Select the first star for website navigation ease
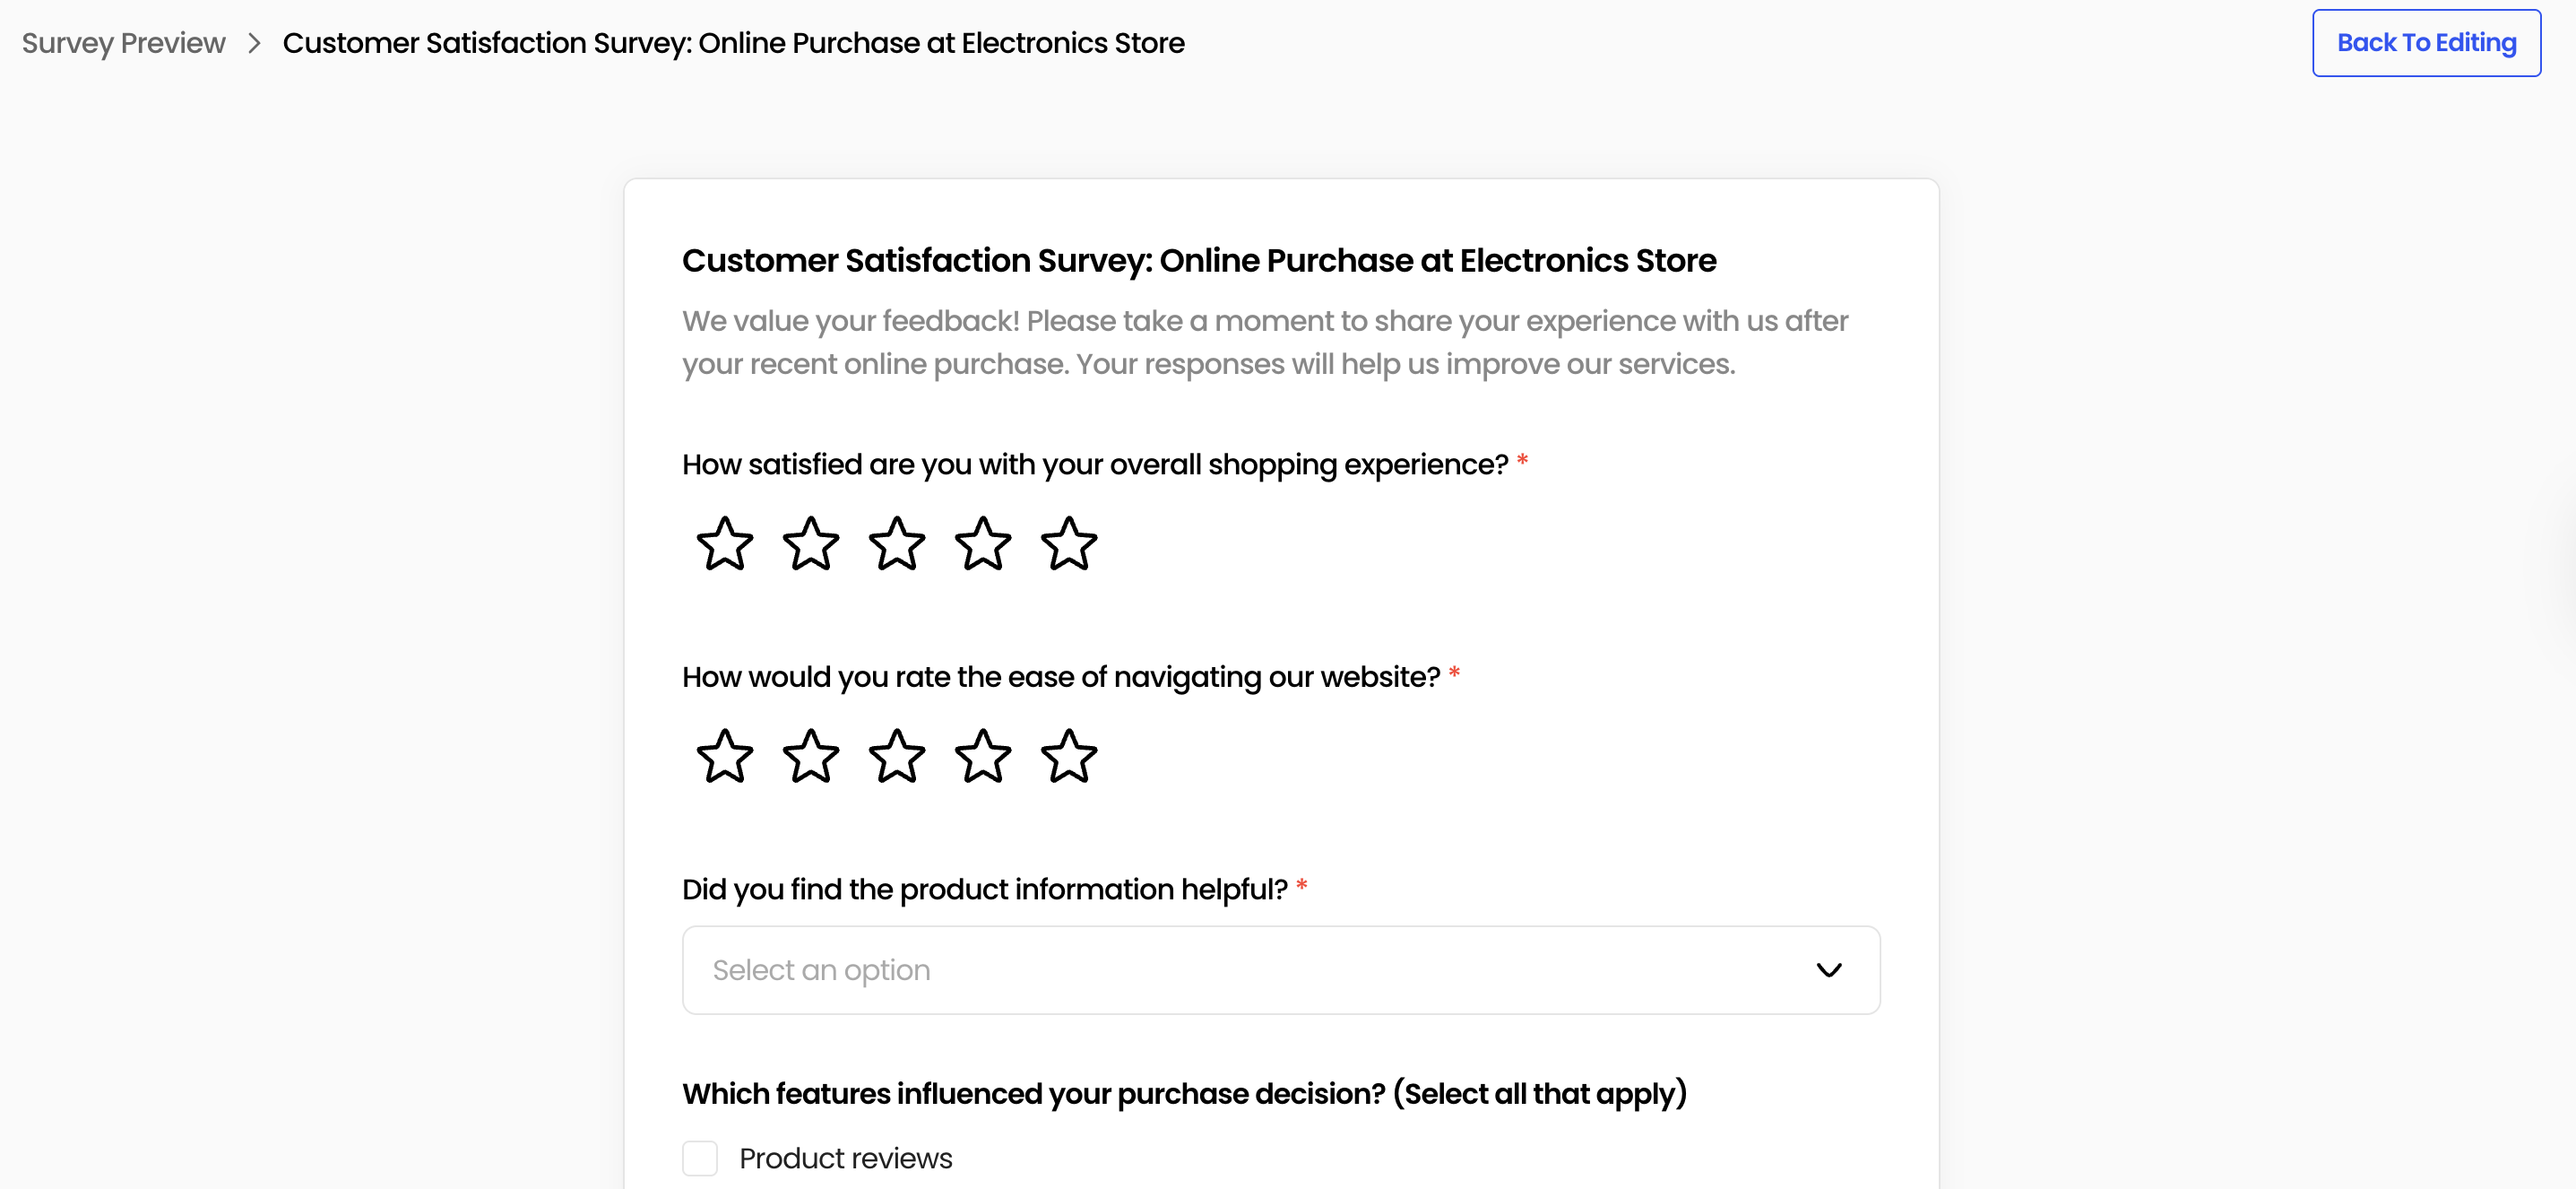This screenshot has width=2576, height=1189. [x=724, y=757]
